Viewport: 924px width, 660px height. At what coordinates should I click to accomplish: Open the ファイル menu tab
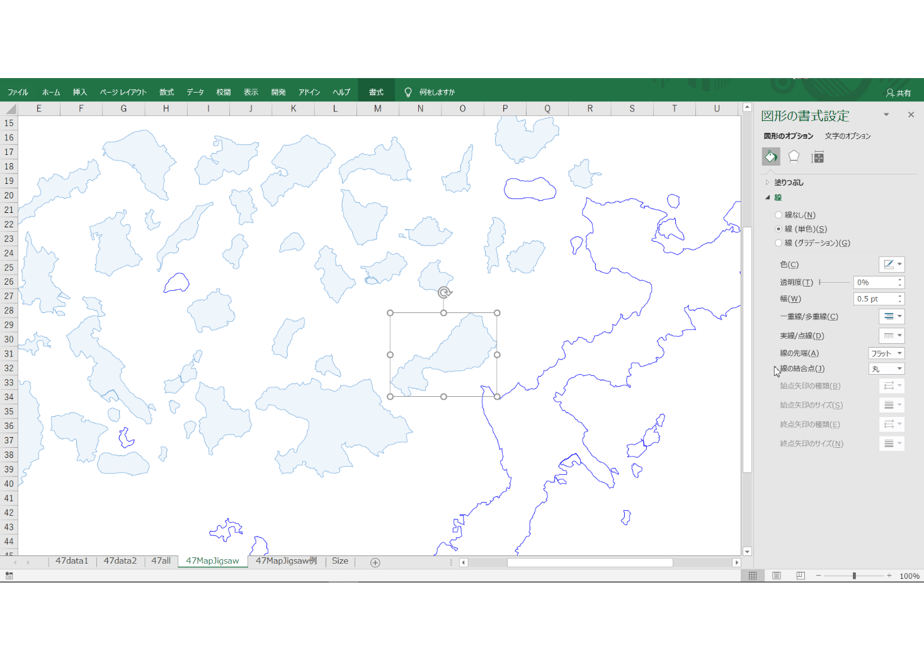tap(18, 93)
